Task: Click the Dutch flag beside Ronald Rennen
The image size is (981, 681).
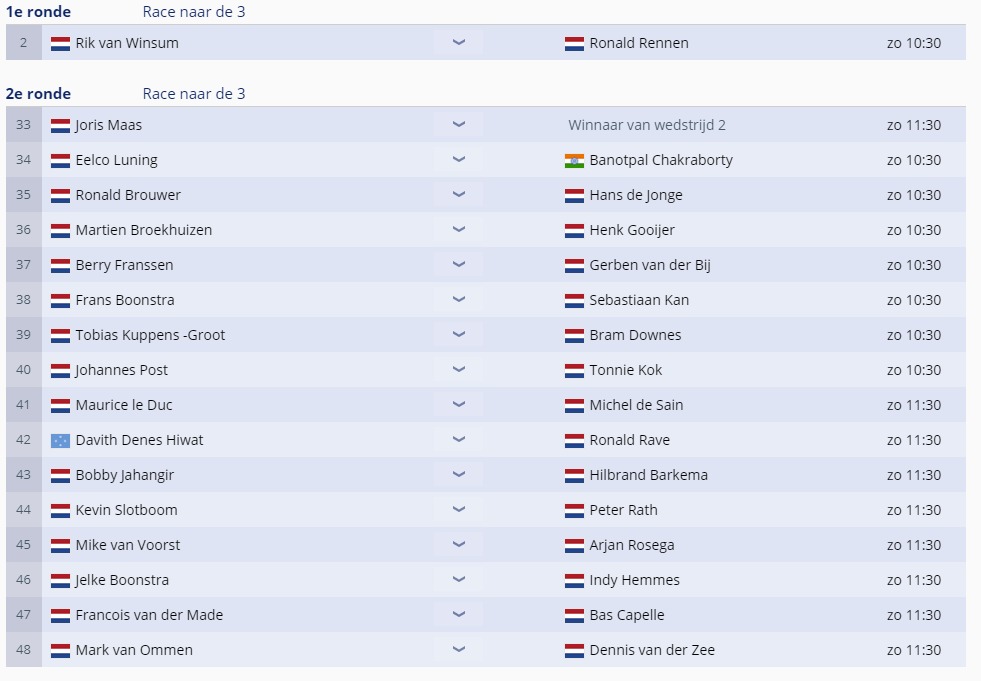Action: 574,44
